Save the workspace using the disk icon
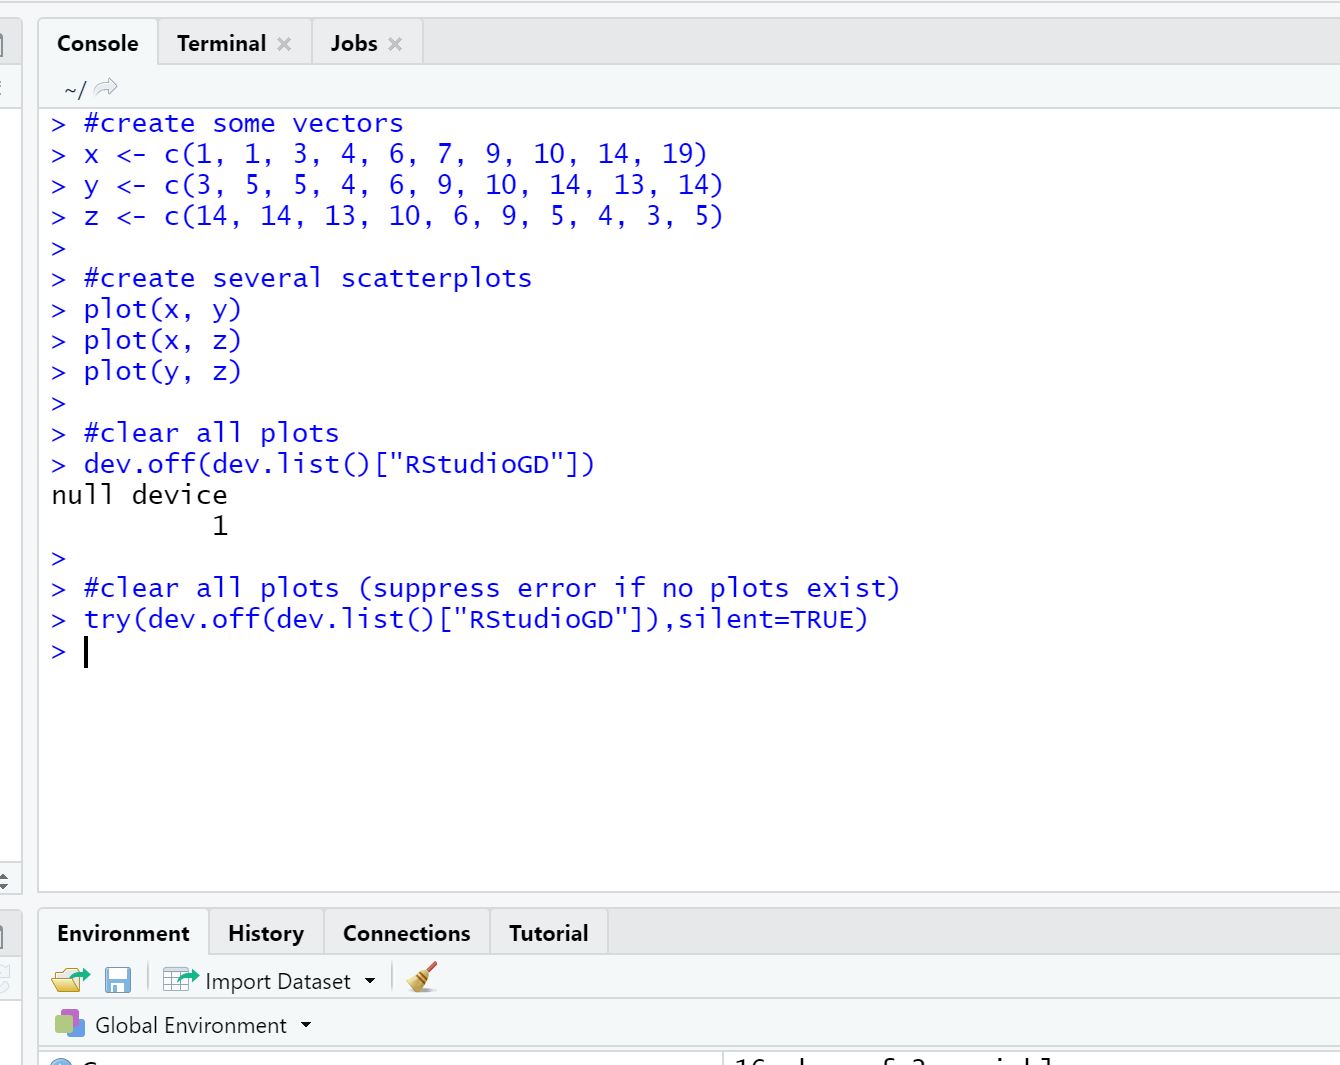Viewport: 1340px width, 1065px height. 117,979
